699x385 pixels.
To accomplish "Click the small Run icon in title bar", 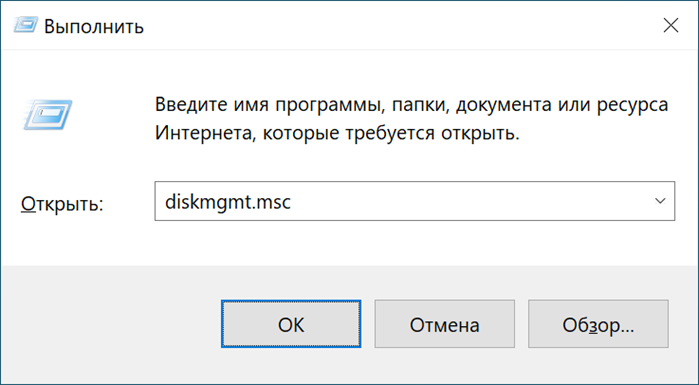I will 25,25.
